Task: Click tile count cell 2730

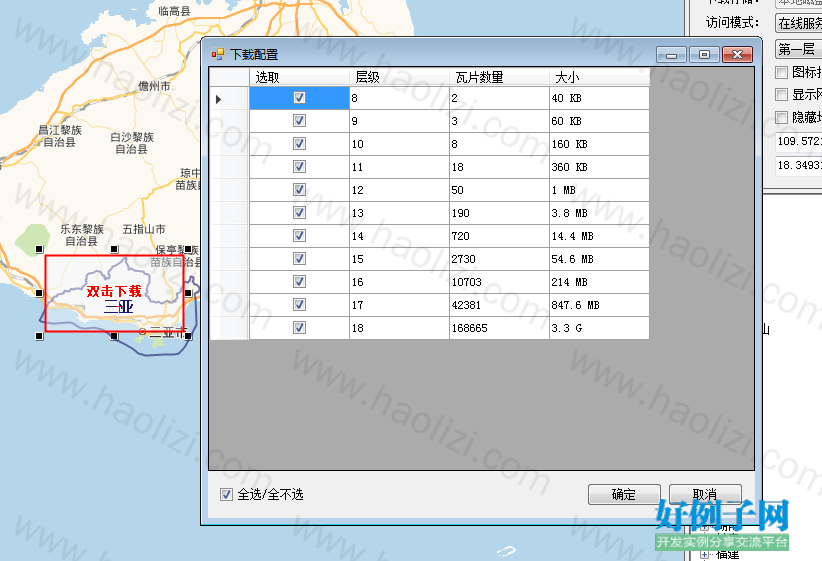Action: pos(499,259)
